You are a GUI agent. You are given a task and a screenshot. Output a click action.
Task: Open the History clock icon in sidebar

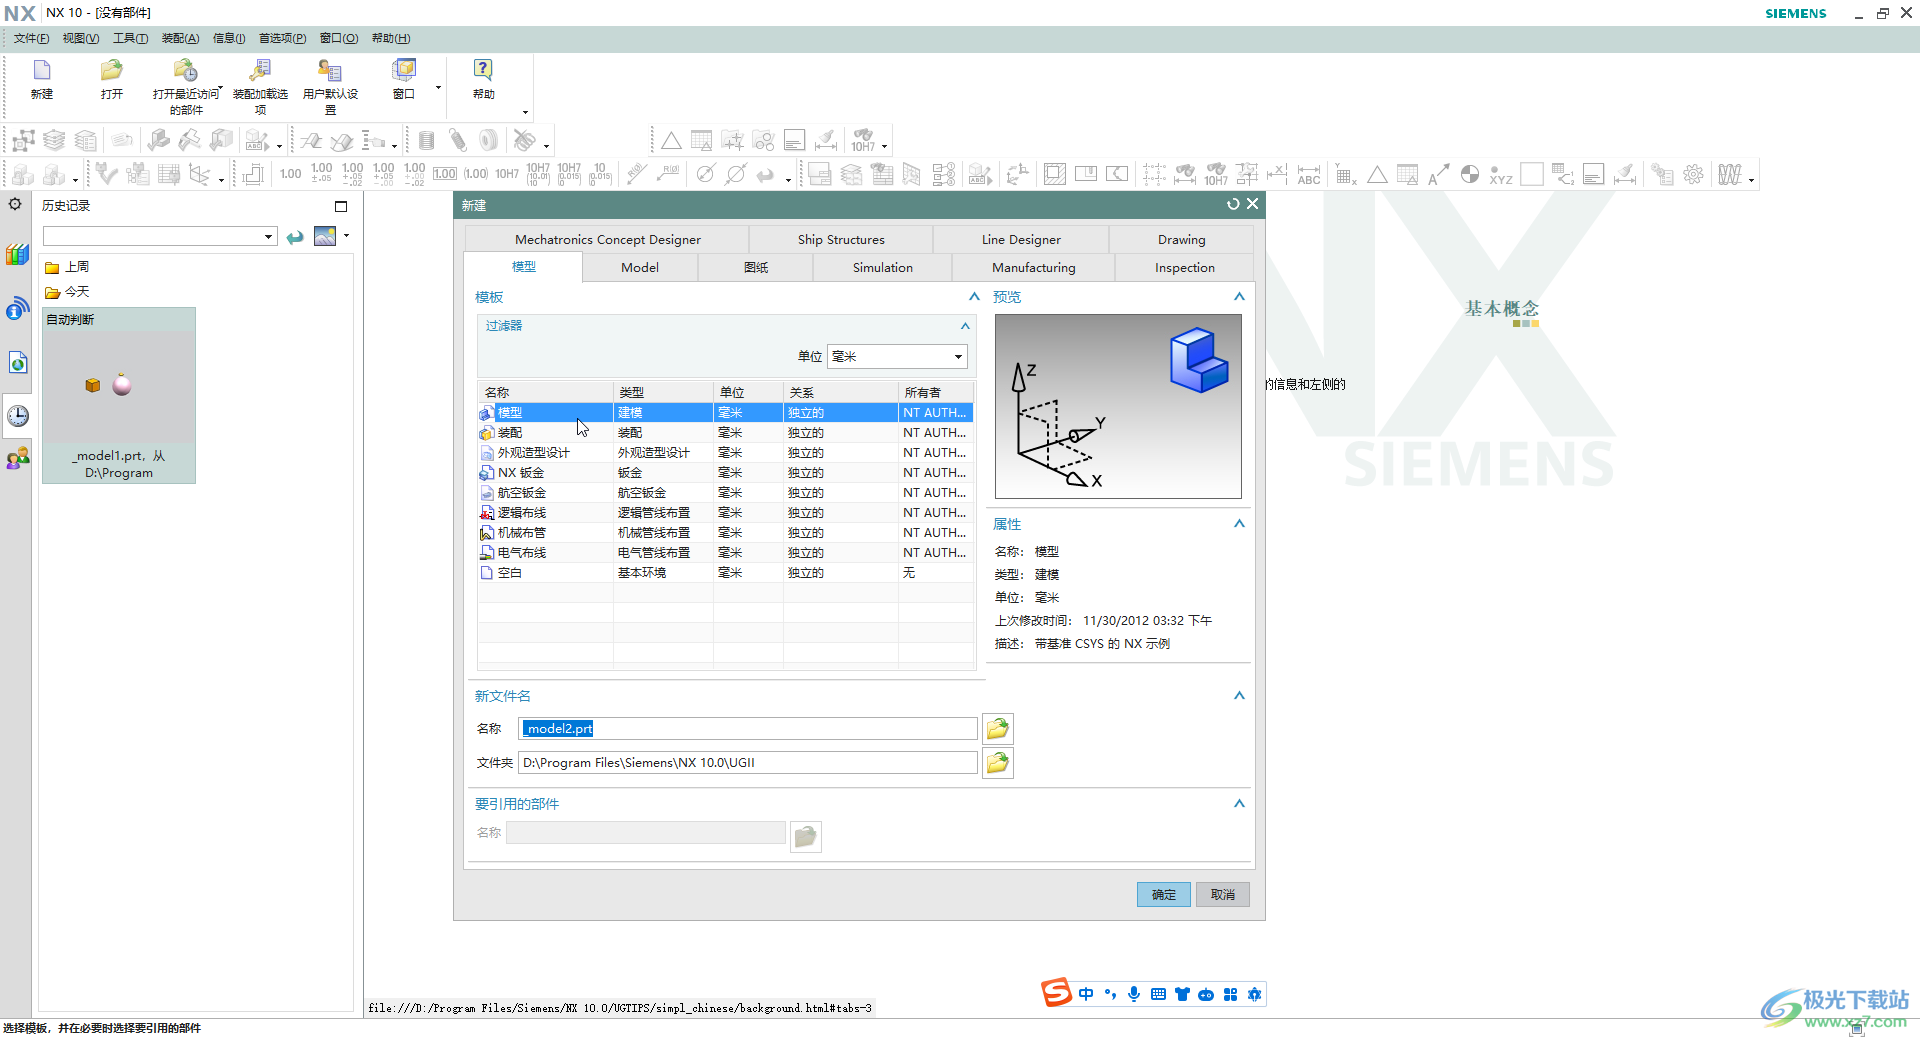(18, 416)
